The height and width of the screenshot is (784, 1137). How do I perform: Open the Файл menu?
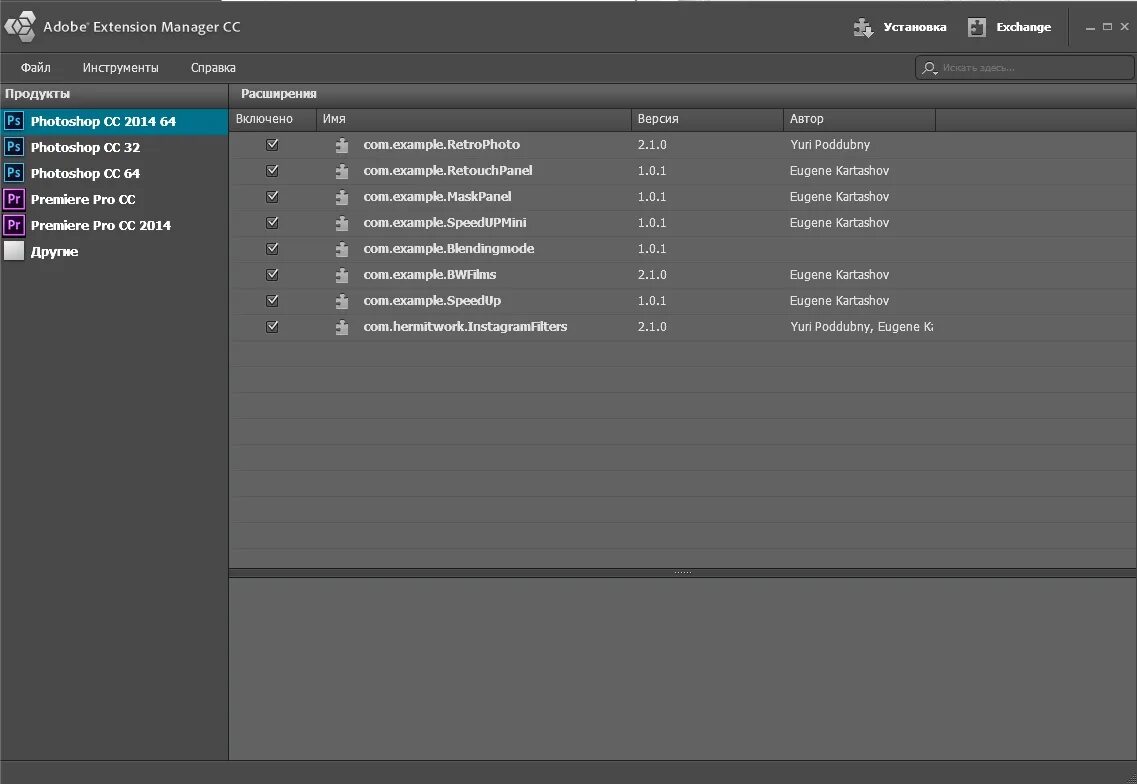[36, 67]
